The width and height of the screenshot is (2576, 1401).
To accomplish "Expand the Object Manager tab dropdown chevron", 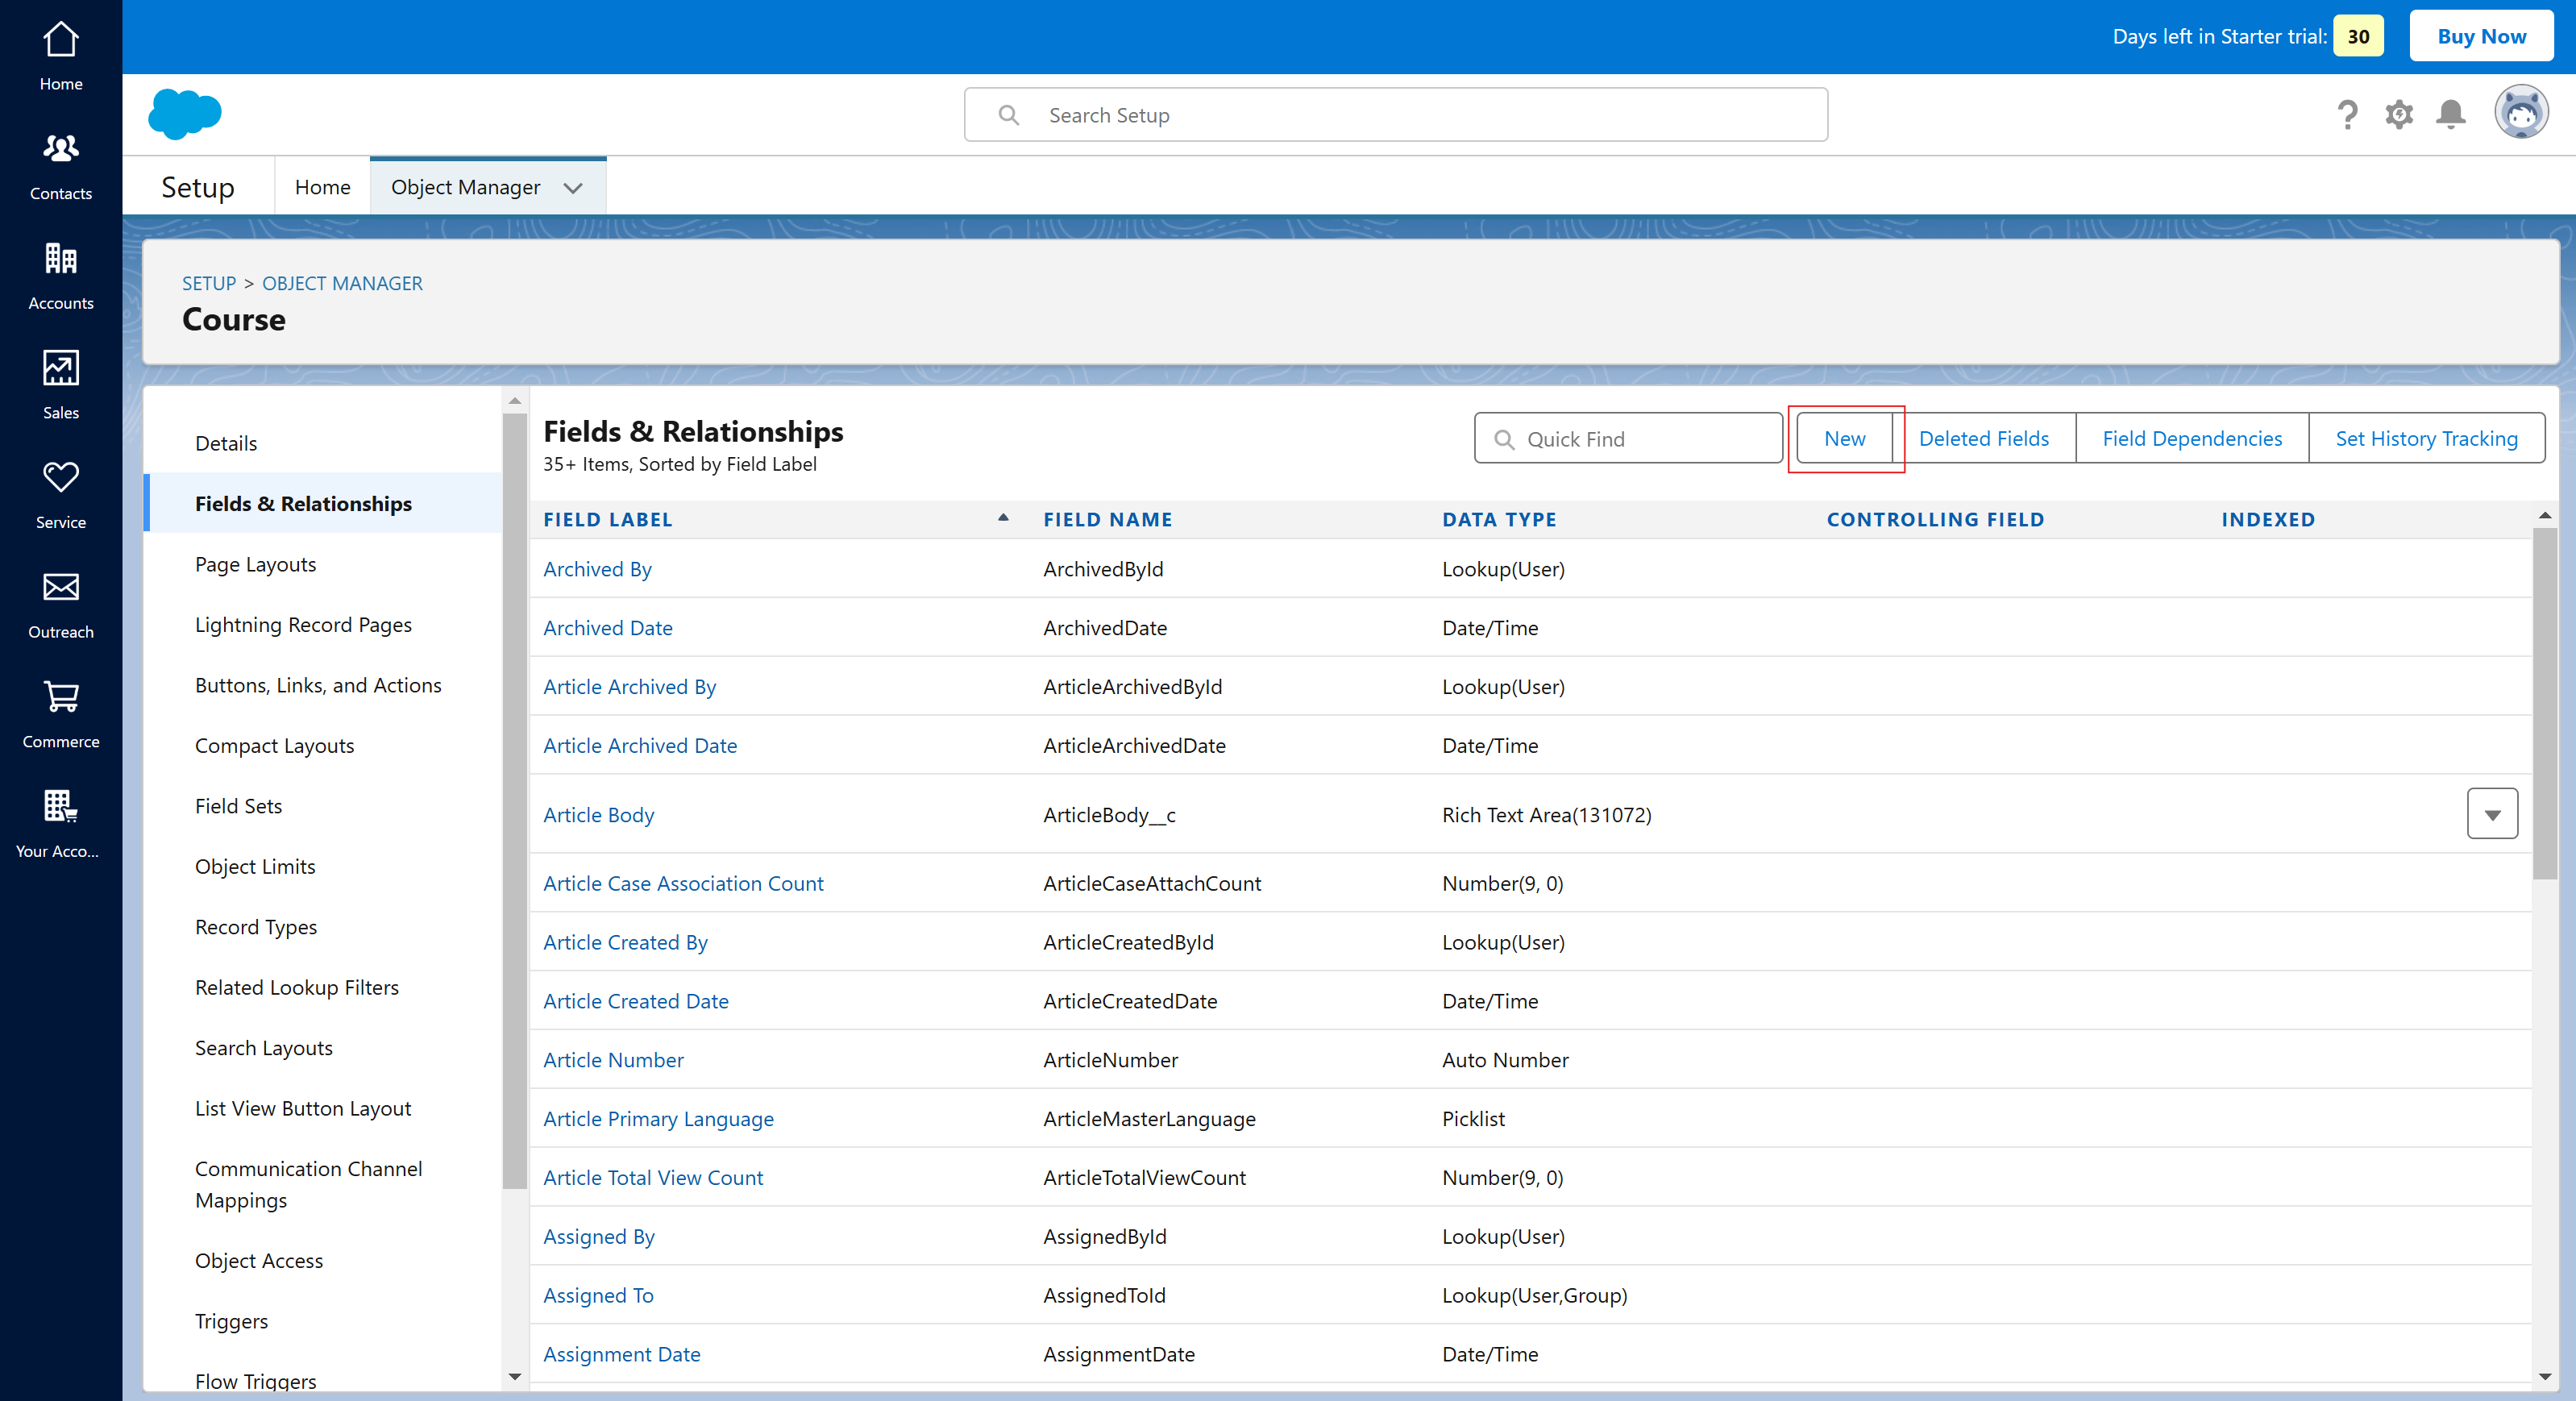I will click(573, 188).
